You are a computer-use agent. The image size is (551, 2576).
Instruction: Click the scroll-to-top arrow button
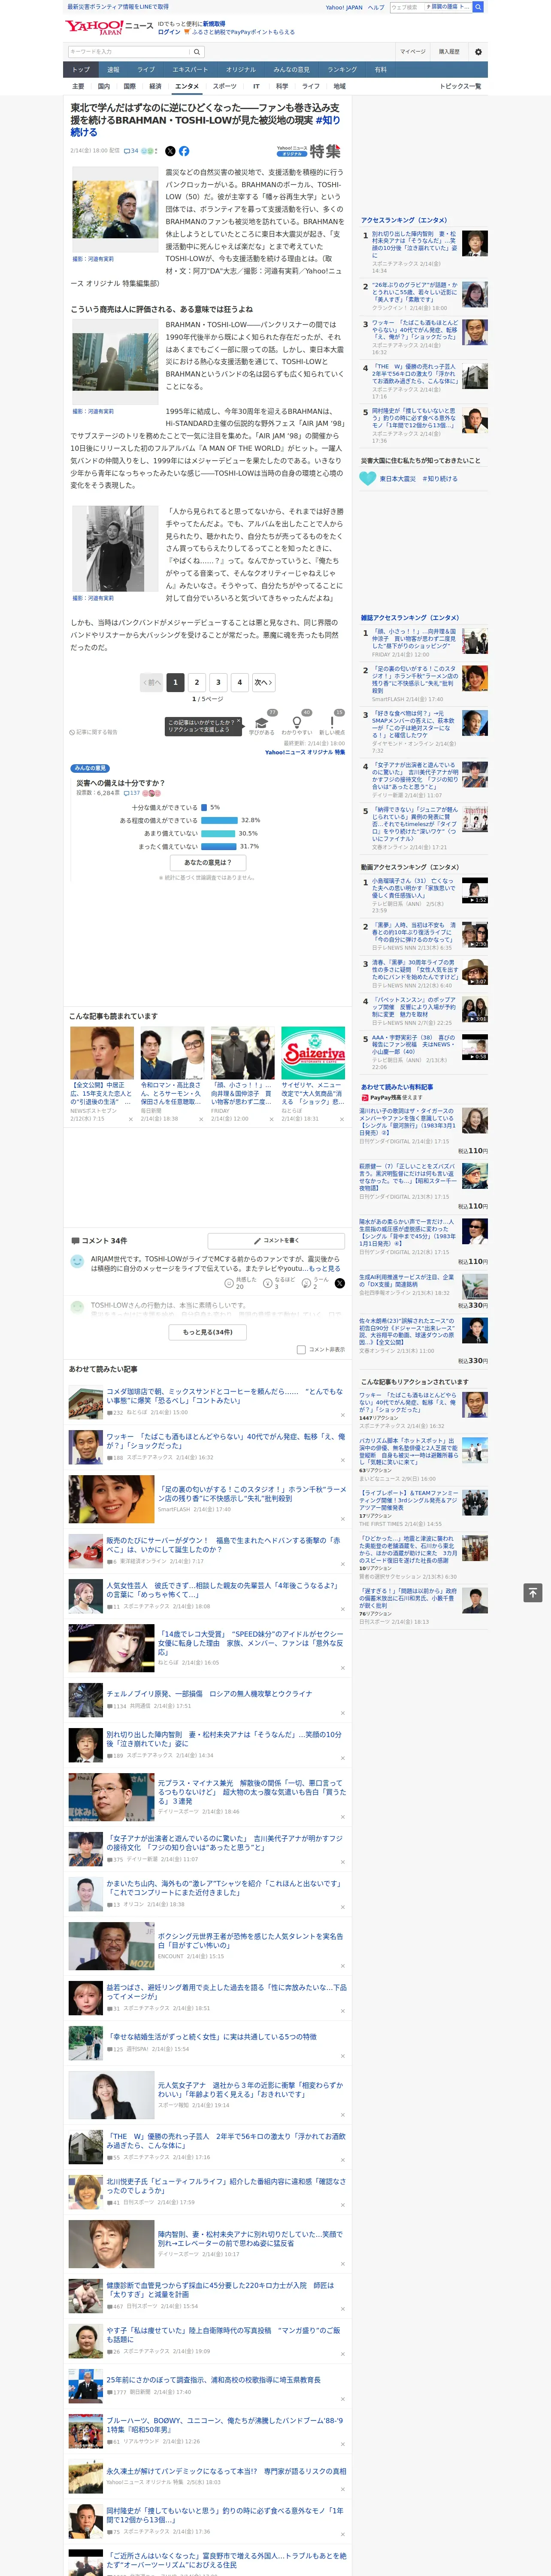tap(533, 1592)
